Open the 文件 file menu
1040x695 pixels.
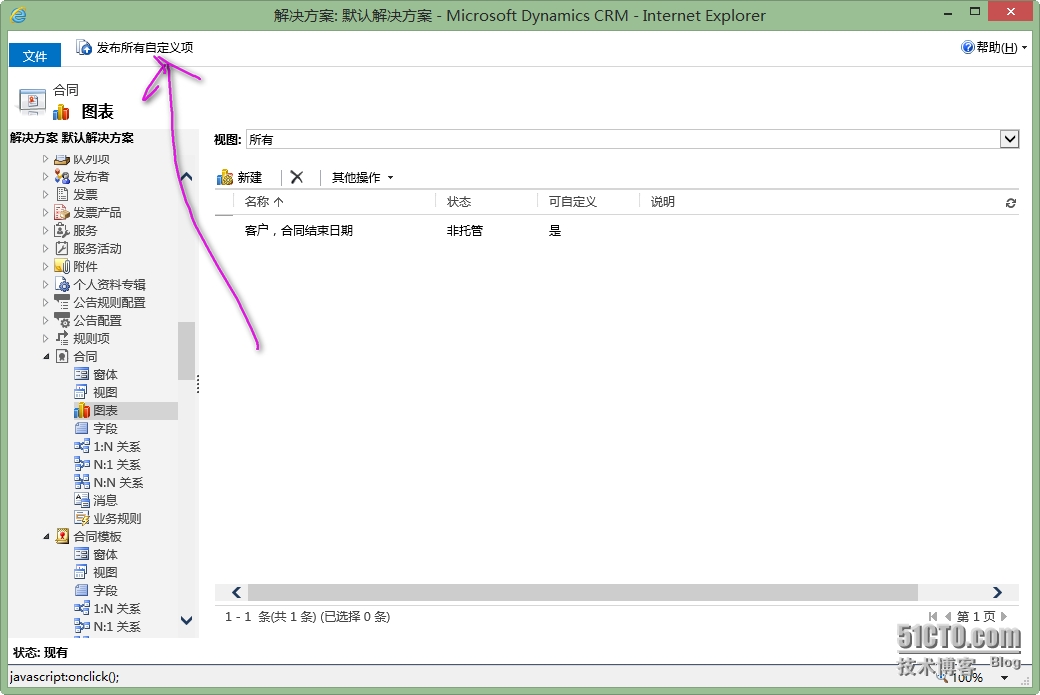coord(34,56)
